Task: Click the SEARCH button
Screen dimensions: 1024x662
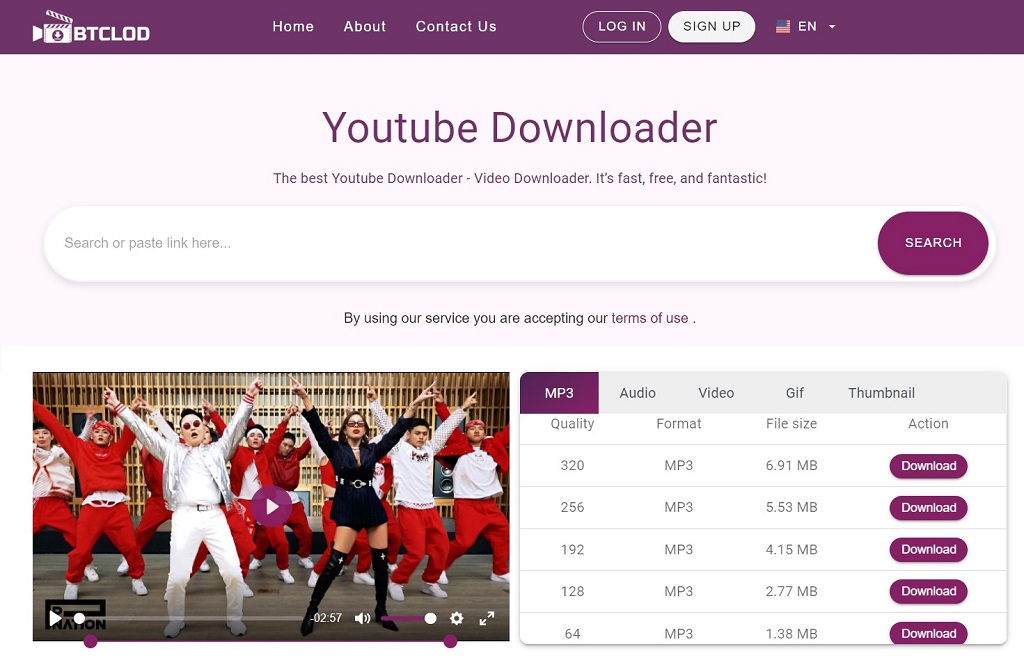Action: tap(933, 243)
